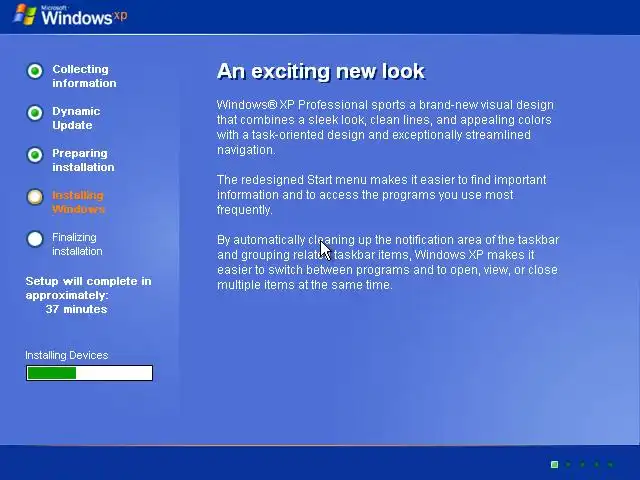Viewport: 640px width, 480px height.
Task: Click the 'An exciting new look' heading
Action: pyautogui.click(x=321, y=71)
